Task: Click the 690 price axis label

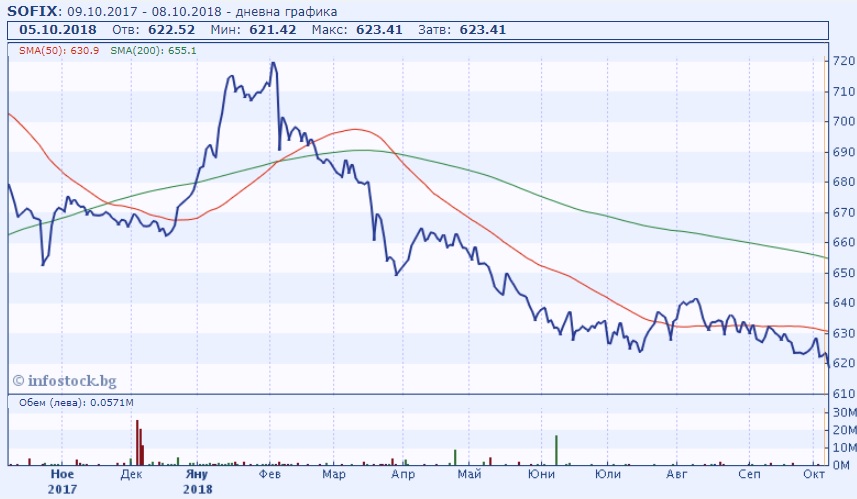Action: point(844,152)
